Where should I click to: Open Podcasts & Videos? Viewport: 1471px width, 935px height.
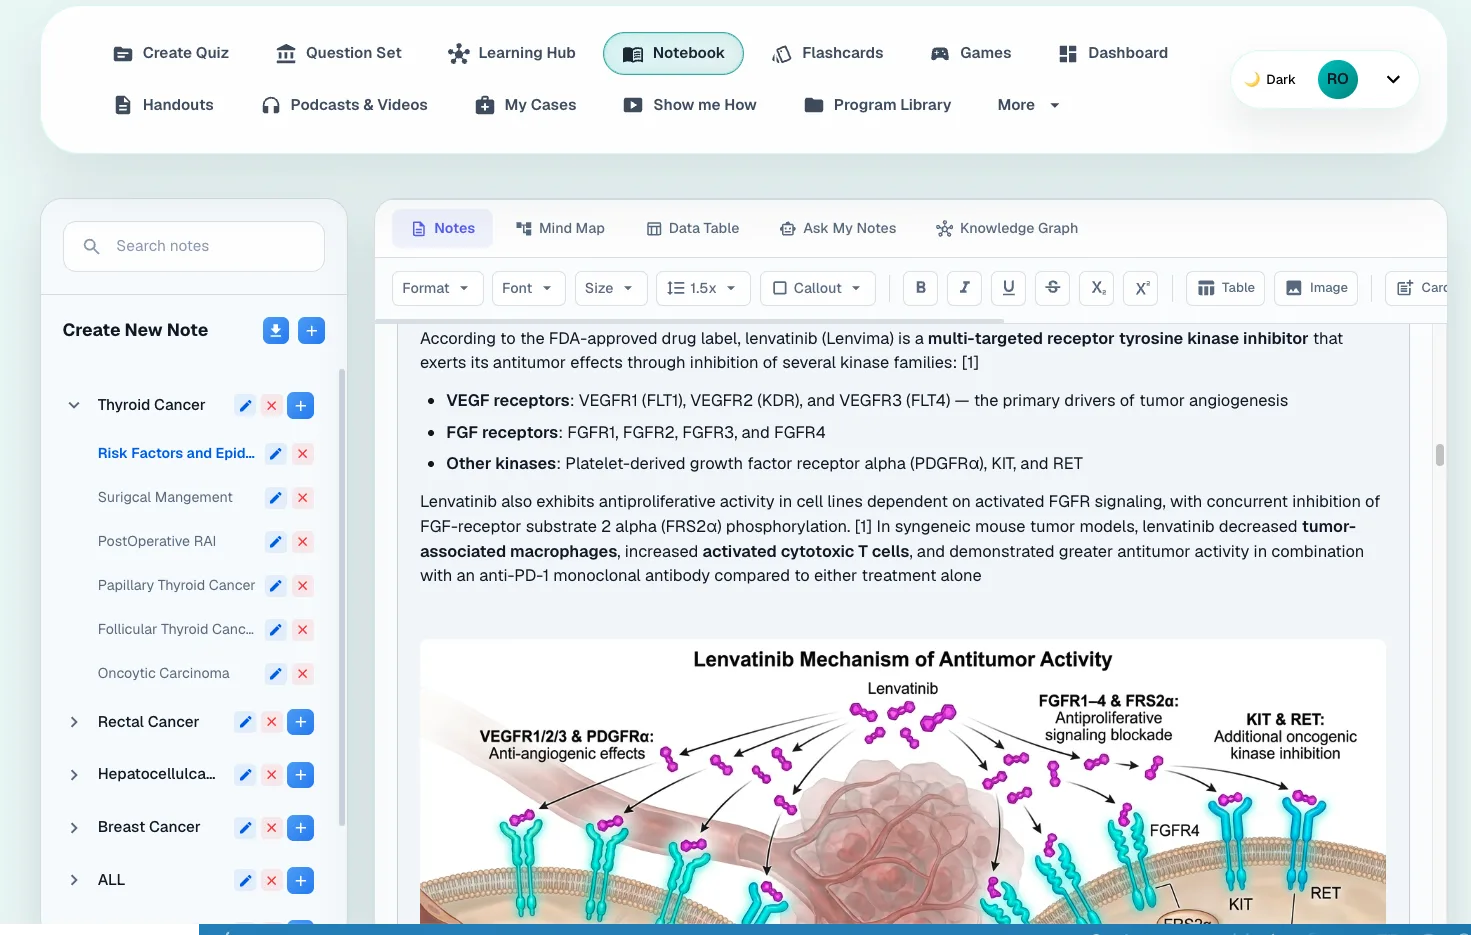point(344,105)
